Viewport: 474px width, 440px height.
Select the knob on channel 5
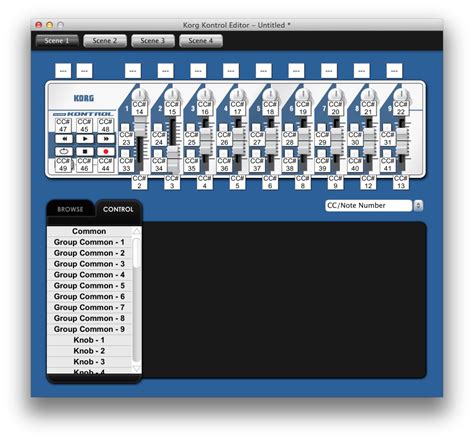[271, 95]
